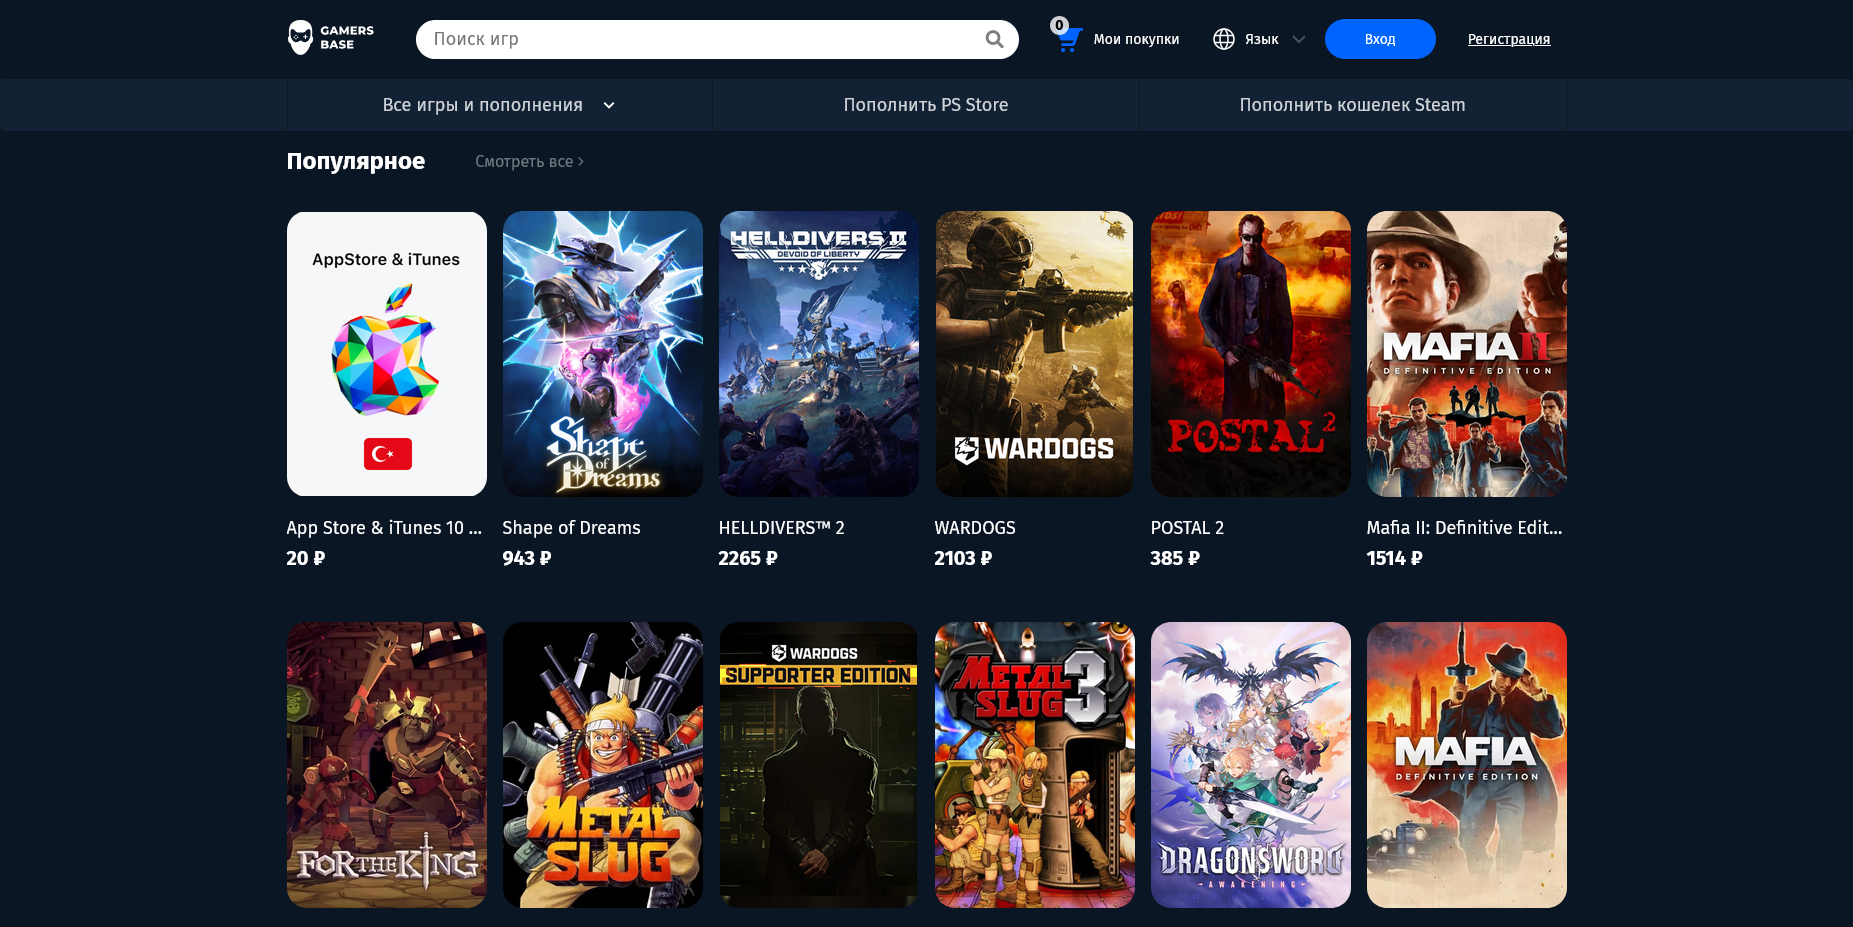Click Смотреть все link
Screen dimensions: 1853x927
[529, 161]
